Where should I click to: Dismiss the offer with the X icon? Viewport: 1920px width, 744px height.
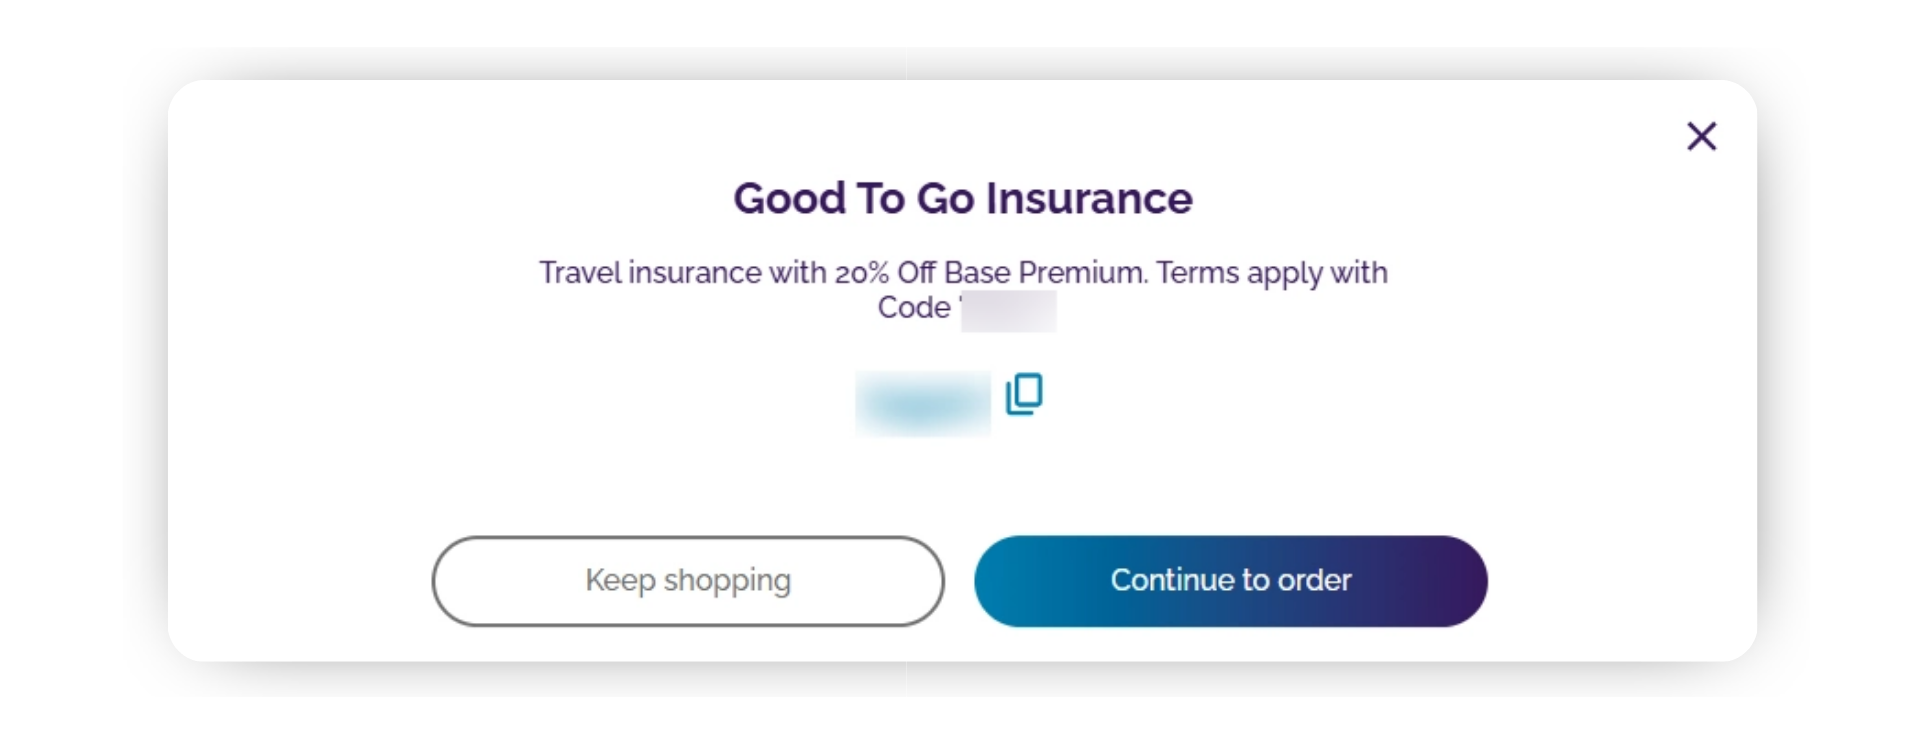(1701, 136)
